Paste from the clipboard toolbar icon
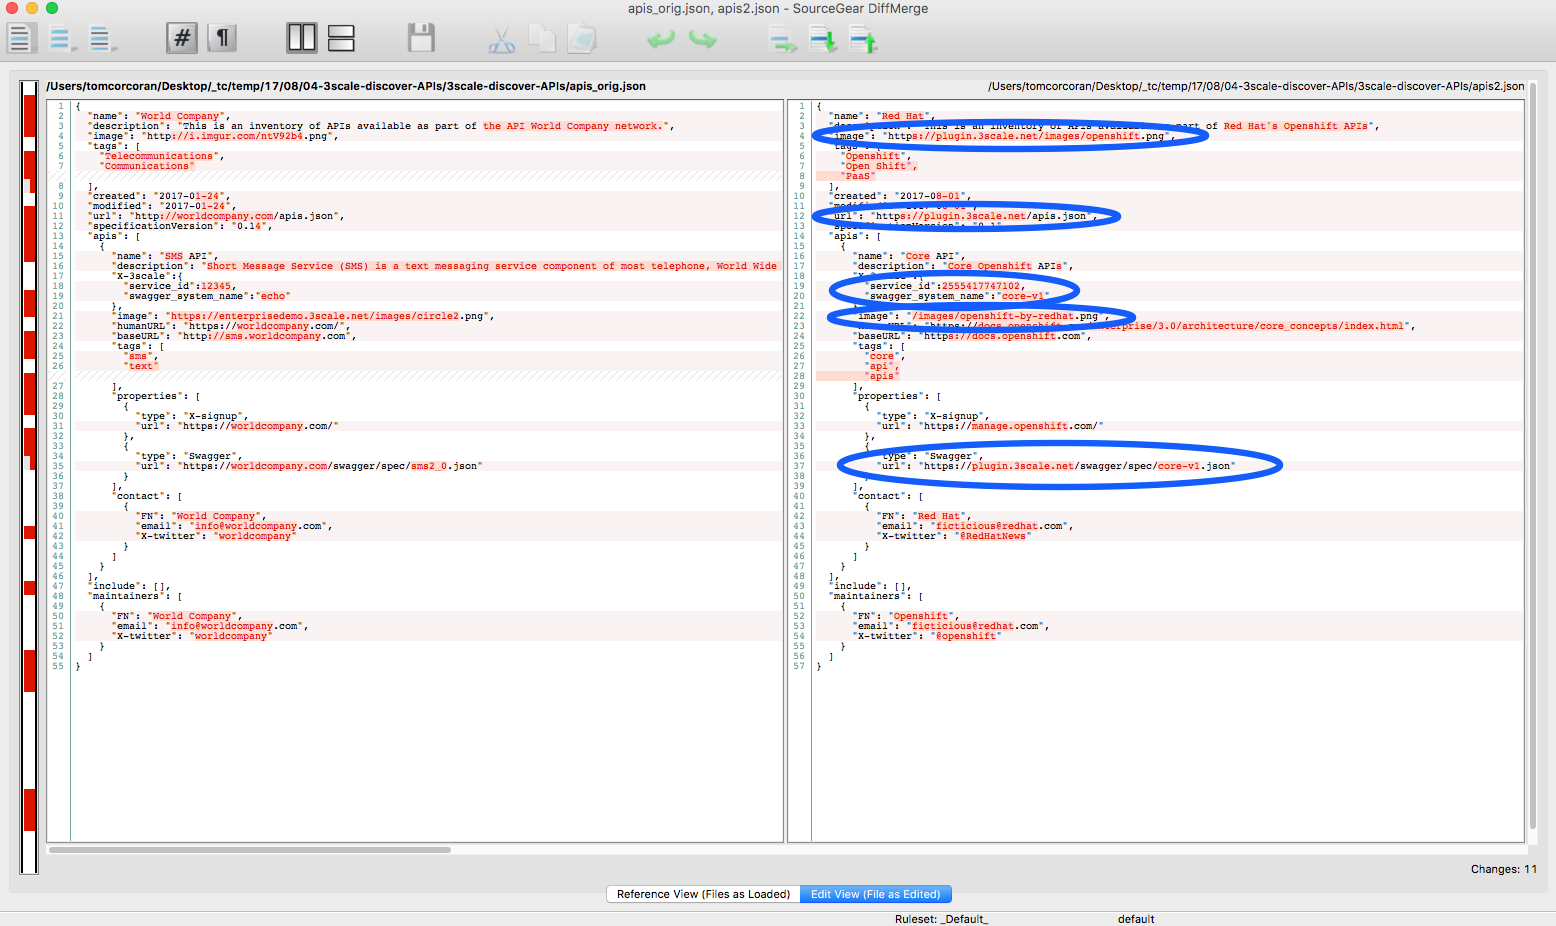The height and width of the screenshot is (926, 1556). click(x=581, y=39)
